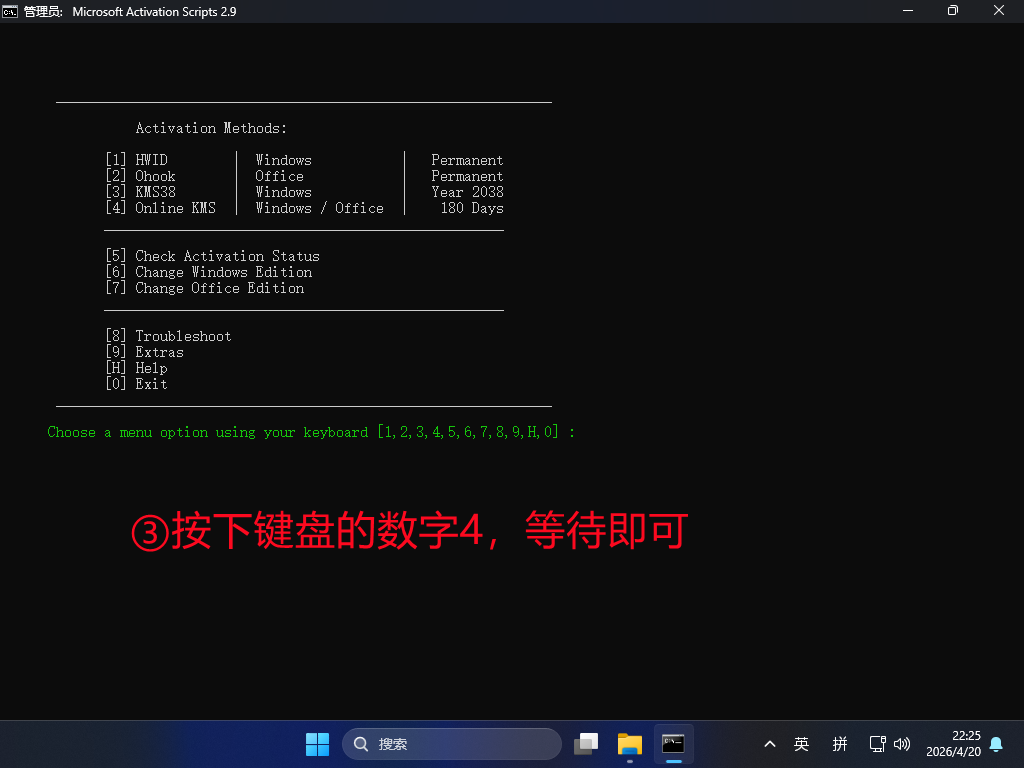This screenshot has width=1024, height=768.
Task: Restore down the console window
Action: [x=952, y=11]
